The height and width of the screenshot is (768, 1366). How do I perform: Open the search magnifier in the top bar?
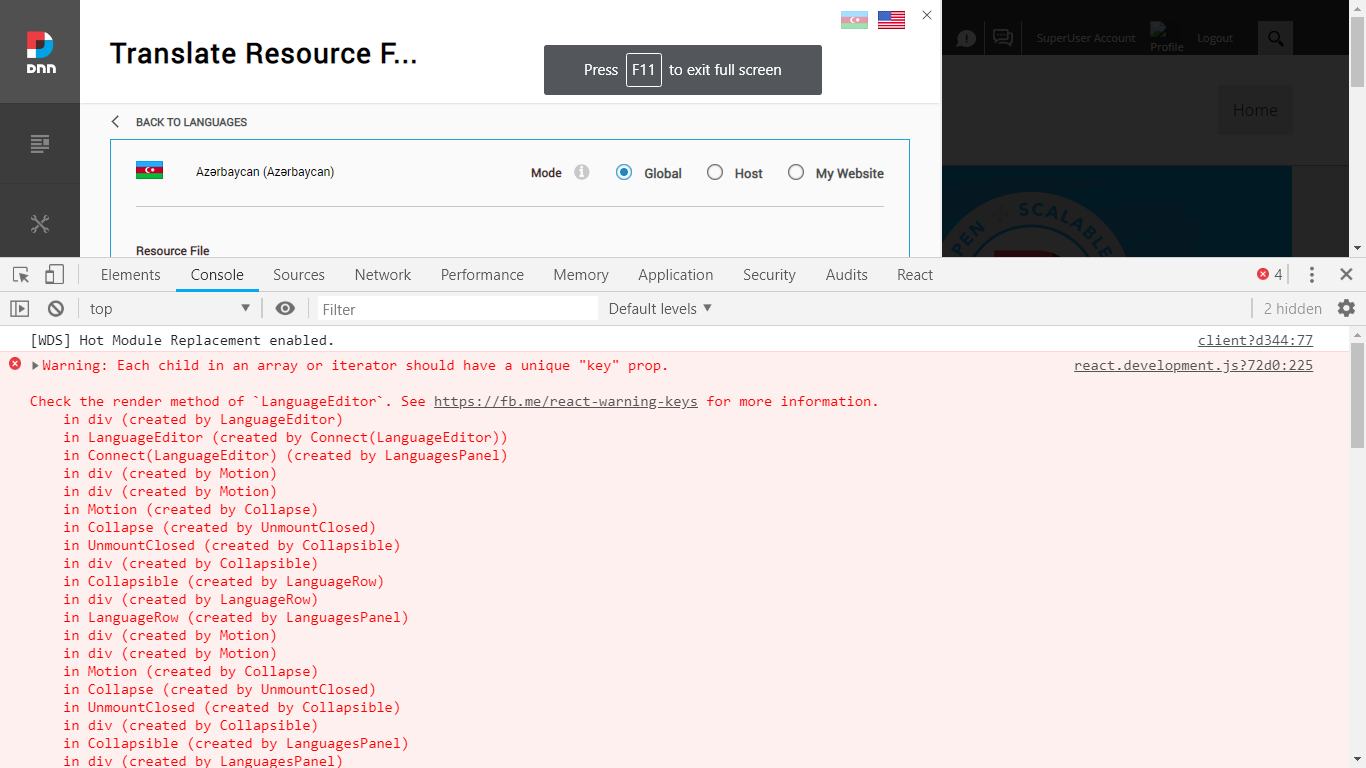1275,37
